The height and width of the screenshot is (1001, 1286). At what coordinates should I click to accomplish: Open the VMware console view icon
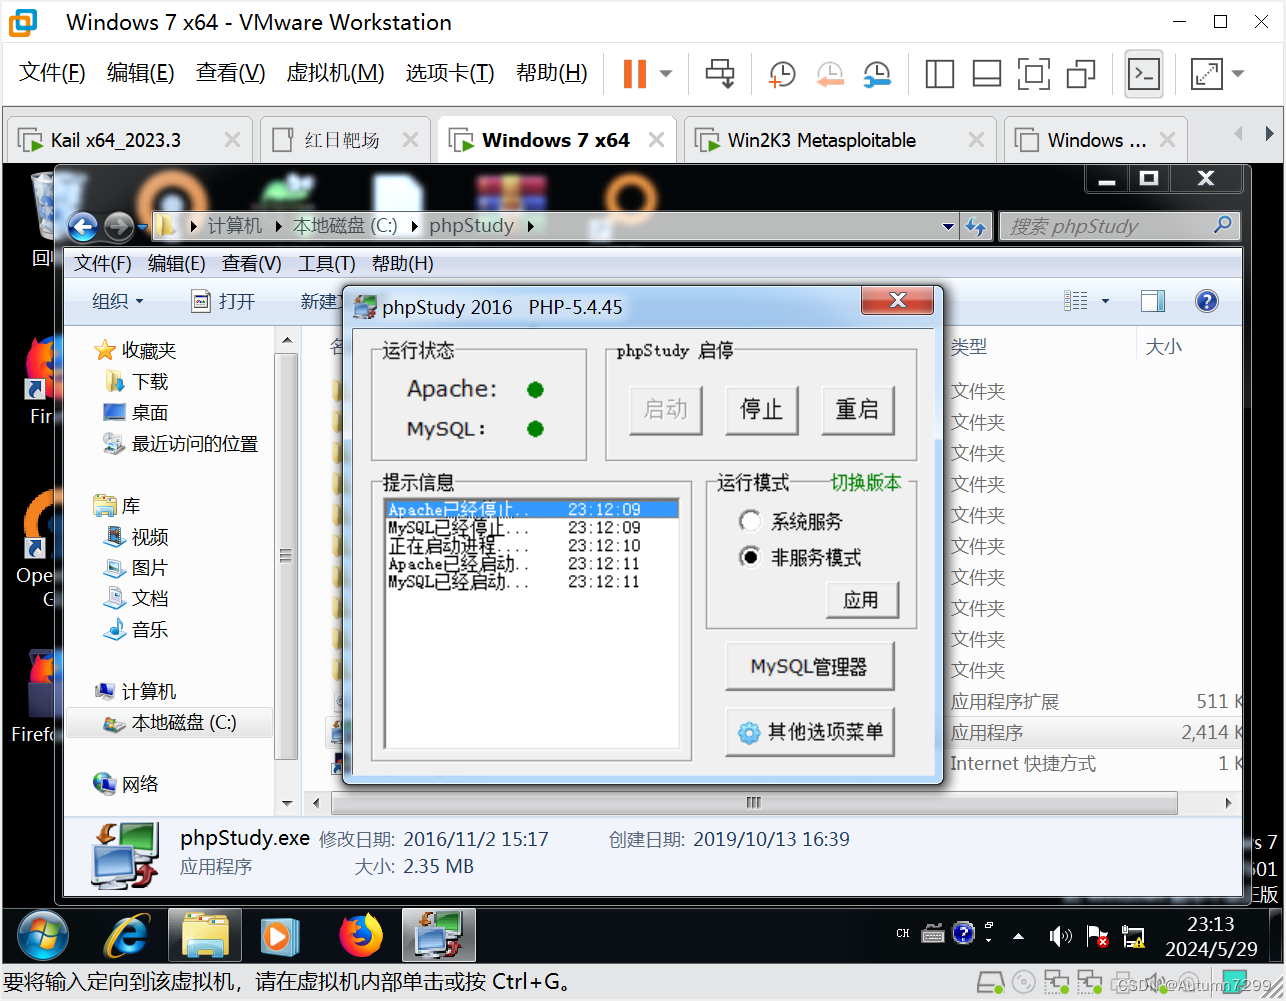[x=1144, y=73]
